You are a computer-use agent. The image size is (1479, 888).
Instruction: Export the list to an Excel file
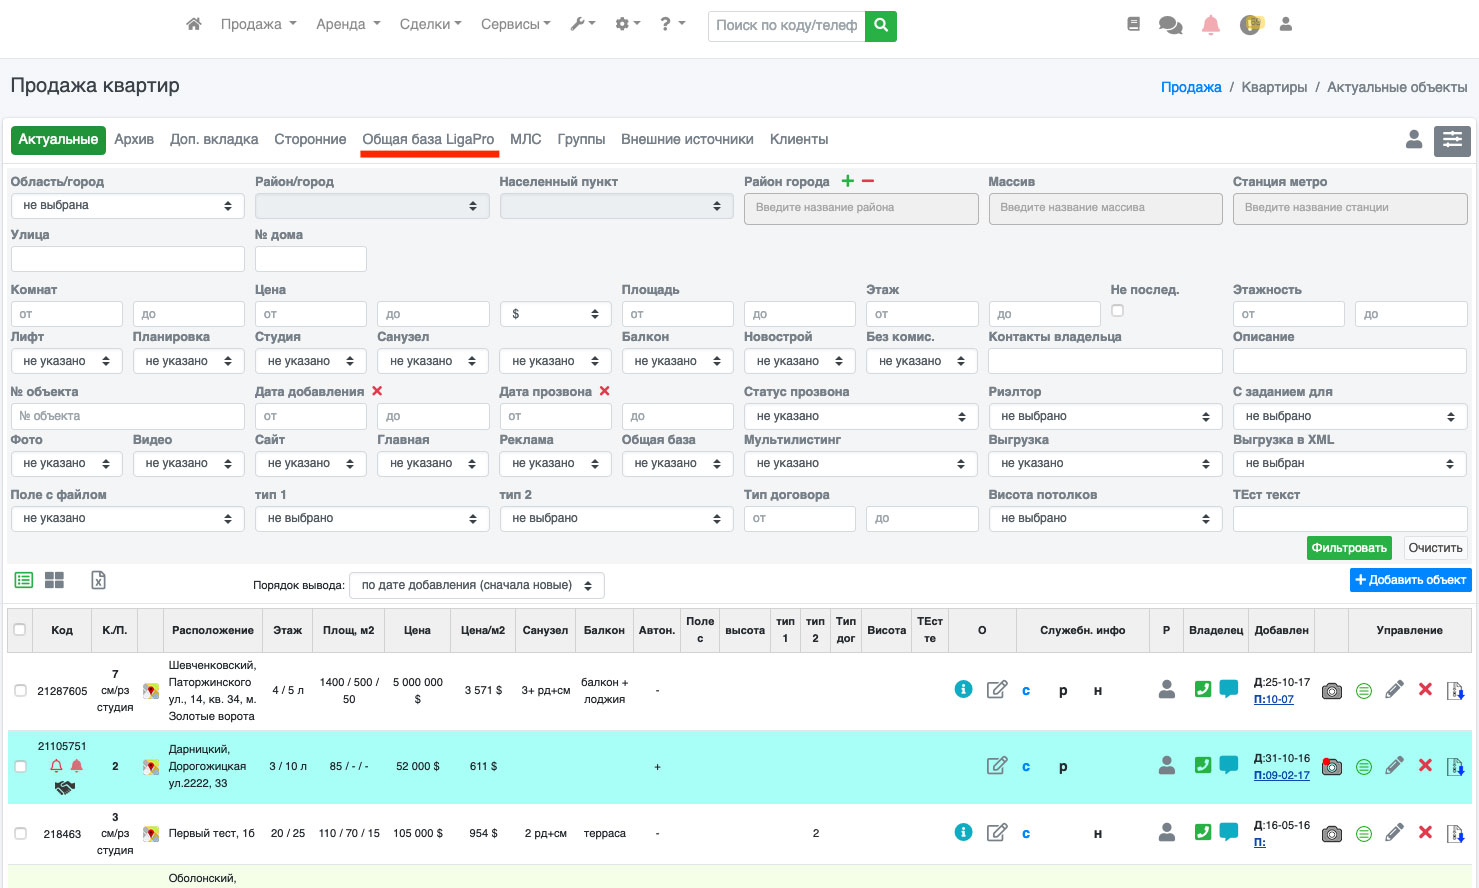click(98, 580)
